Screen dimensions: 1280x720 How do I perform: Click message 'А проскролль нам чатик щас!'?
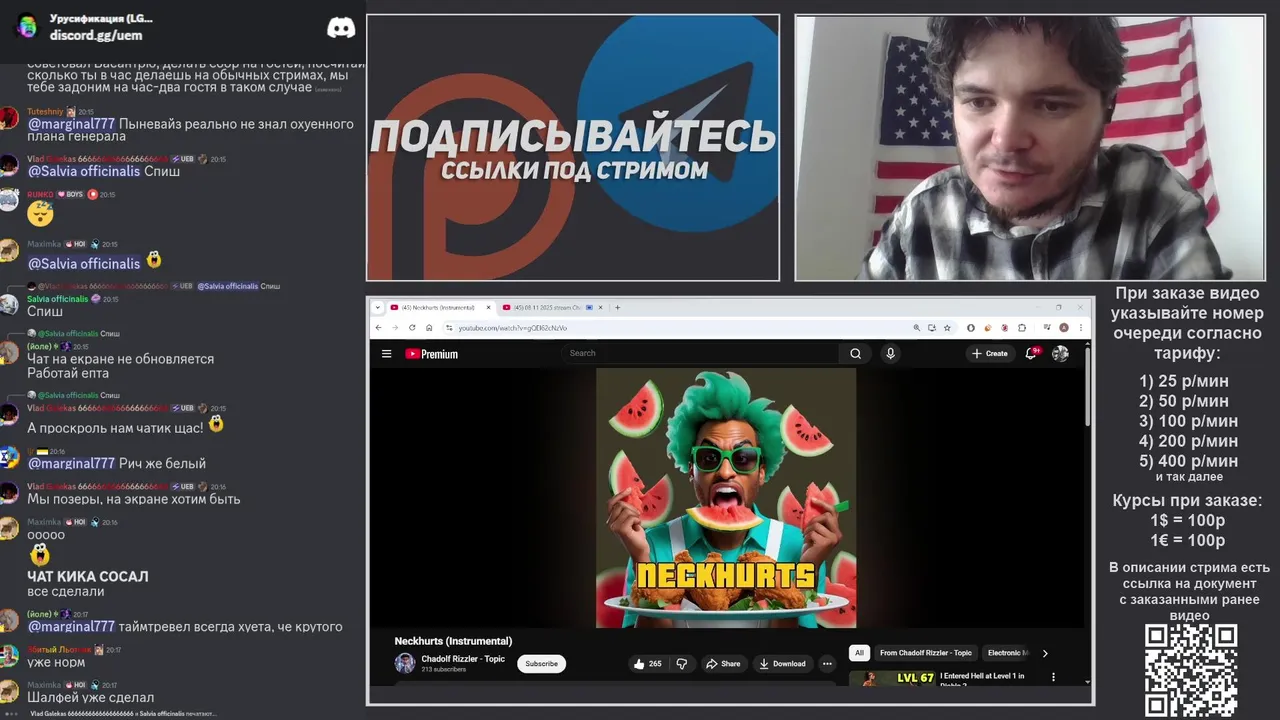[115, 428]
